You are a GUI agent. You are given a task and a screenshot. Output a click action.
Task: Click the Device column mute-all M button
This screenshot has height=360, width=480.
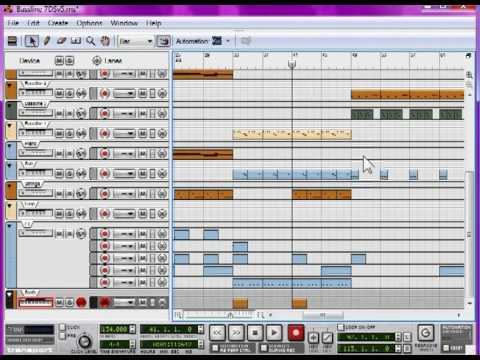click(x=59, y=60)
